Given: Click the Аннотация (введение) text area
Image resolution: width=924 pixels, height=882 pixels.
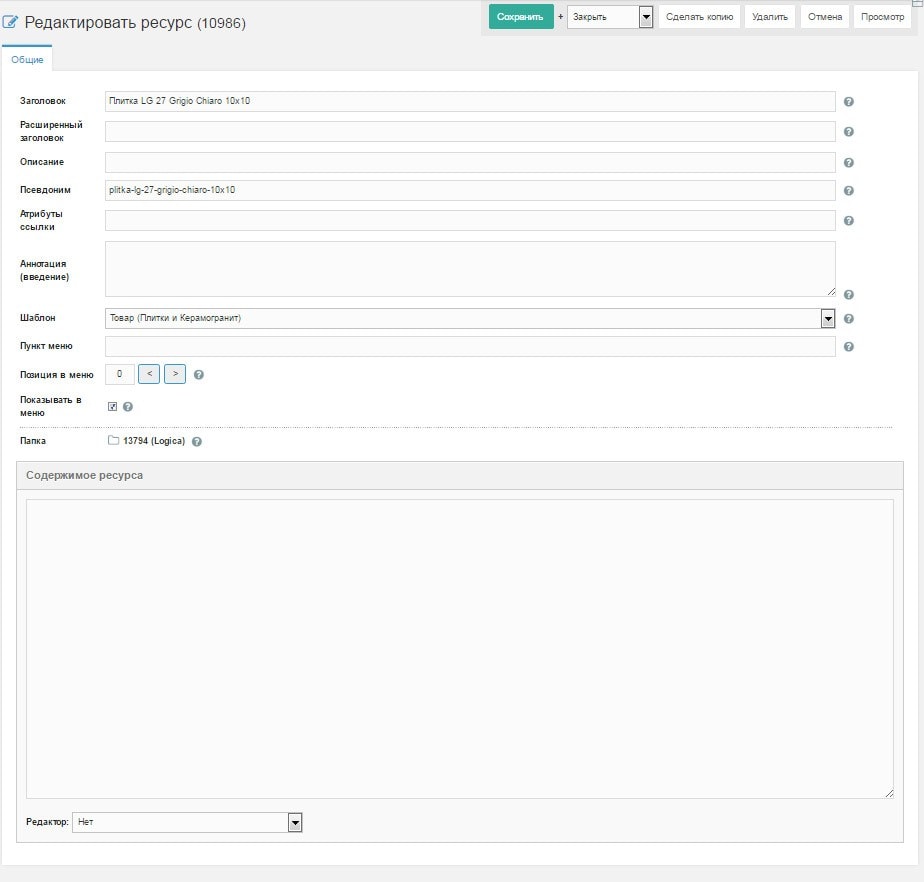Looking at the screenshot, I should click(x=470, y=269).
